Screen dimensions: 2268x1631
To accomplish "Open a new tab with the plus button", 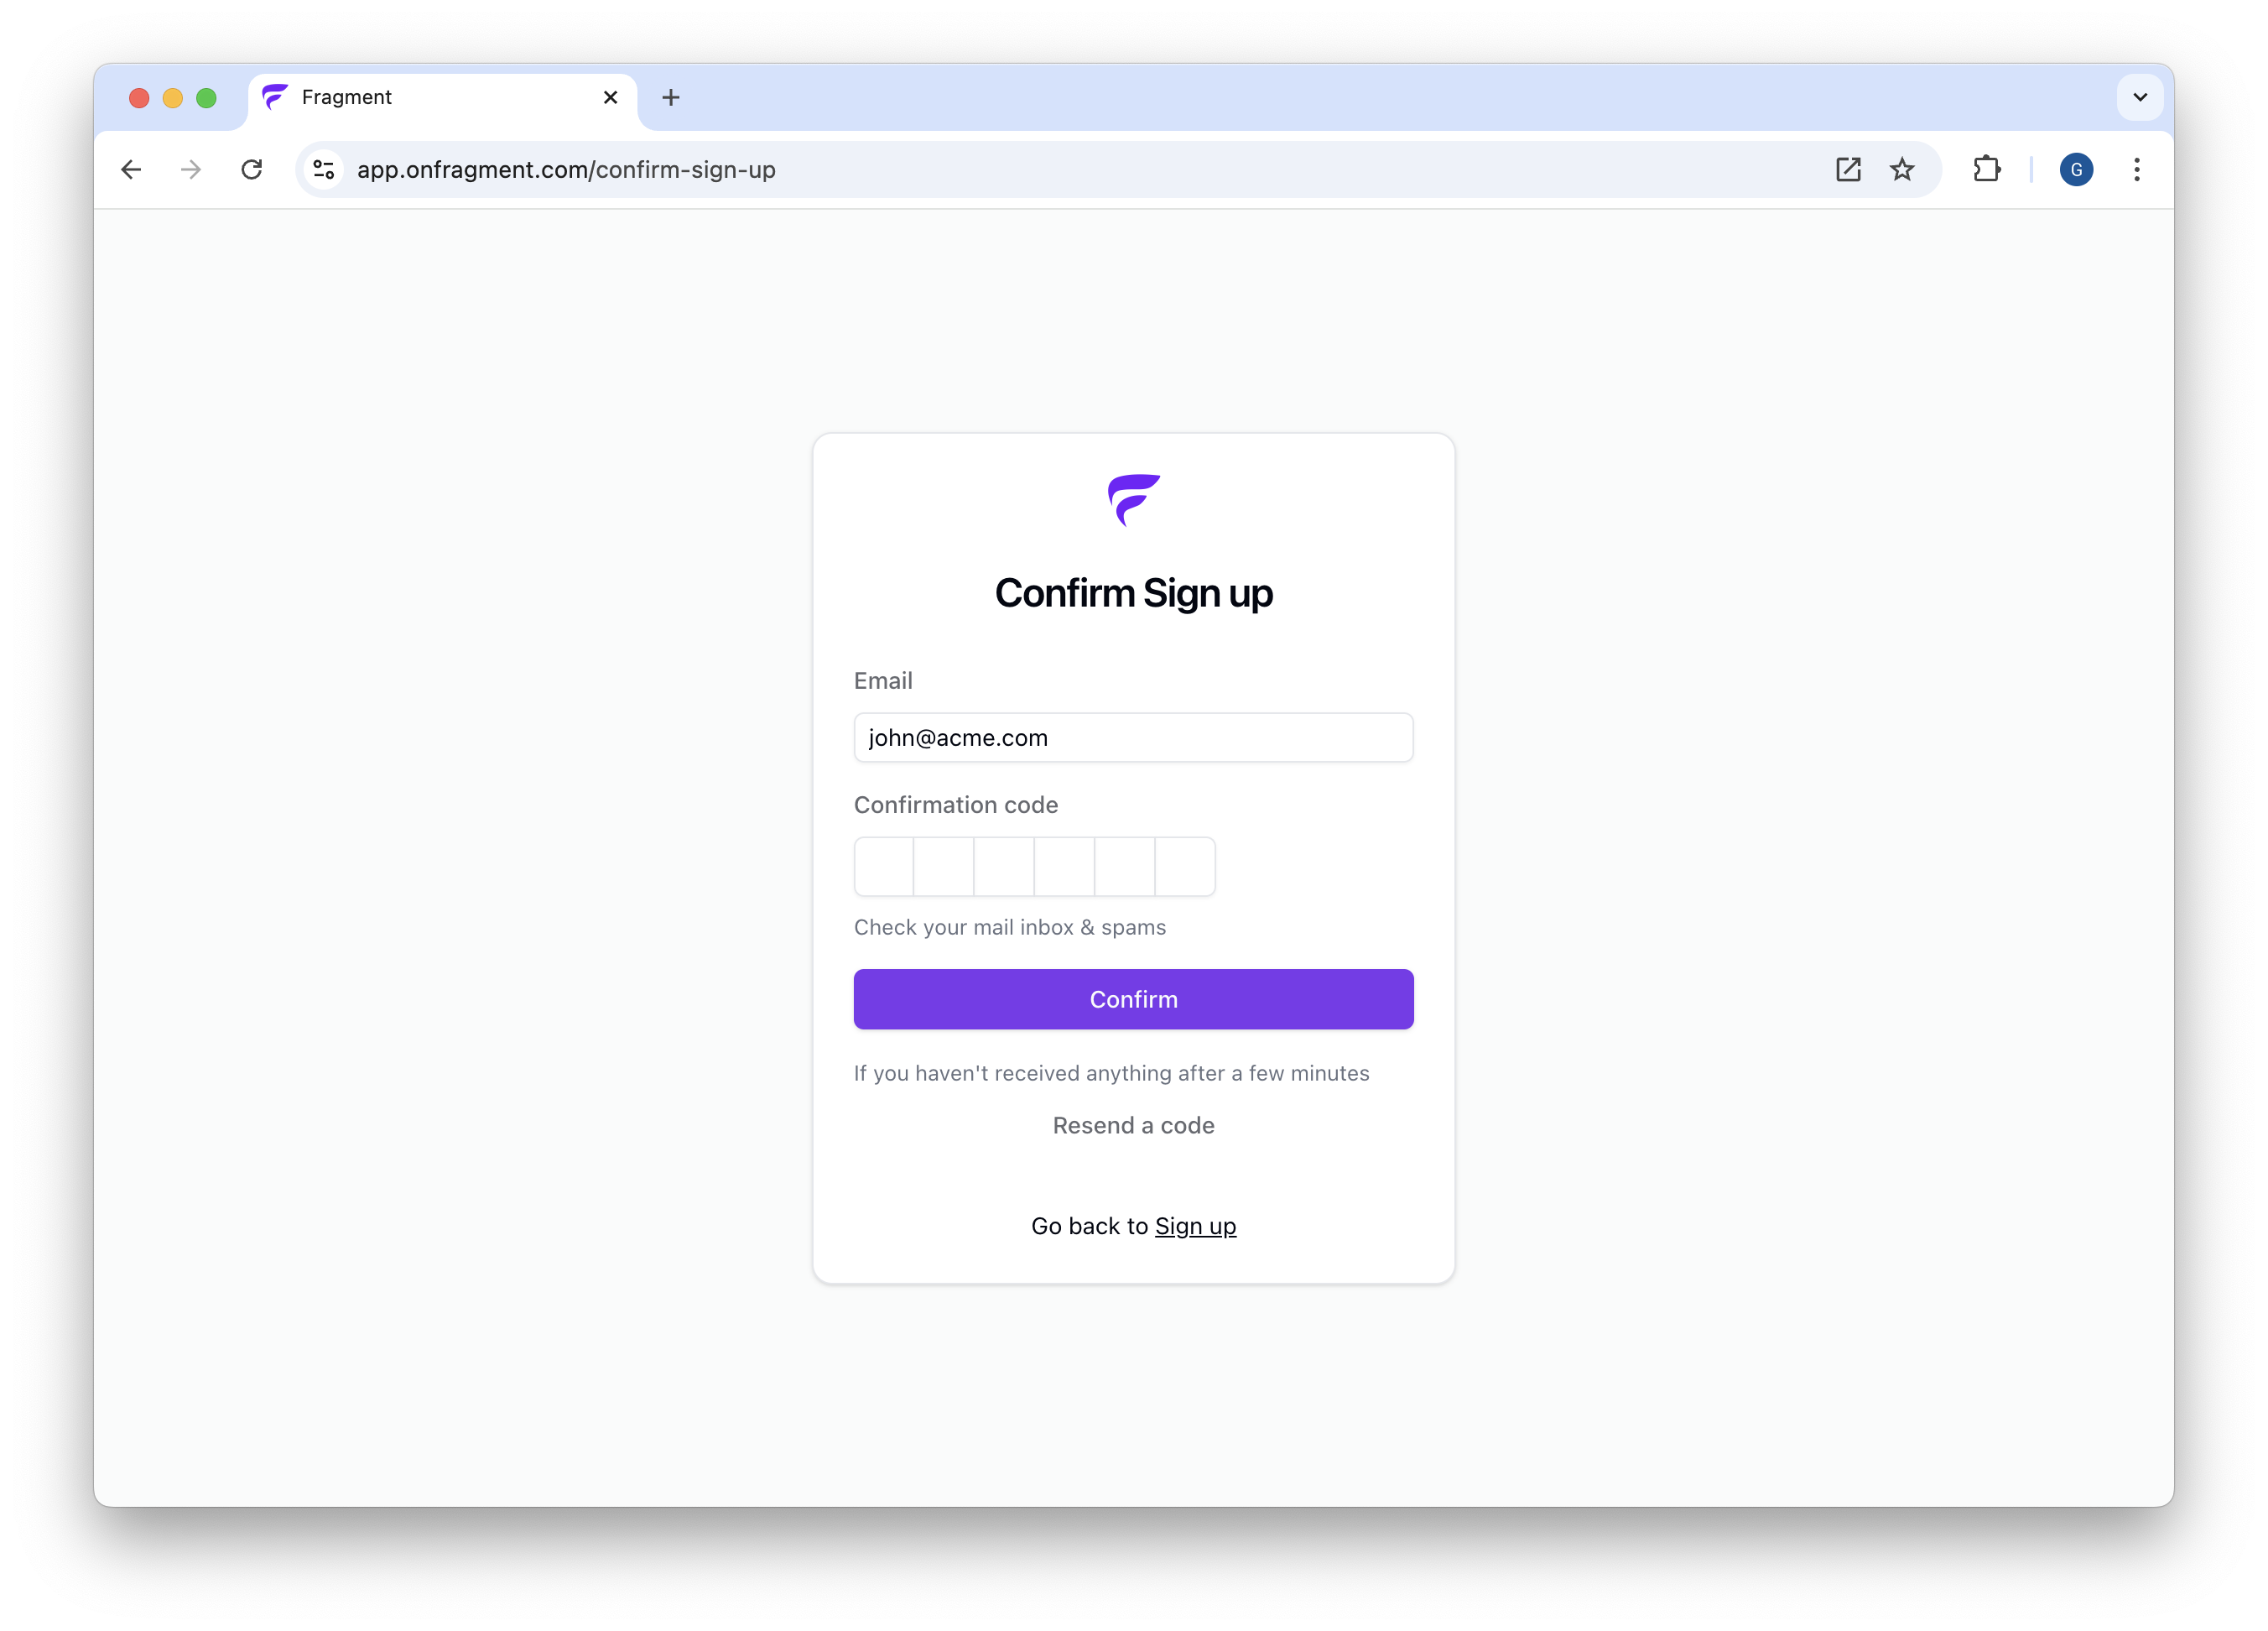I will point(670,97).
